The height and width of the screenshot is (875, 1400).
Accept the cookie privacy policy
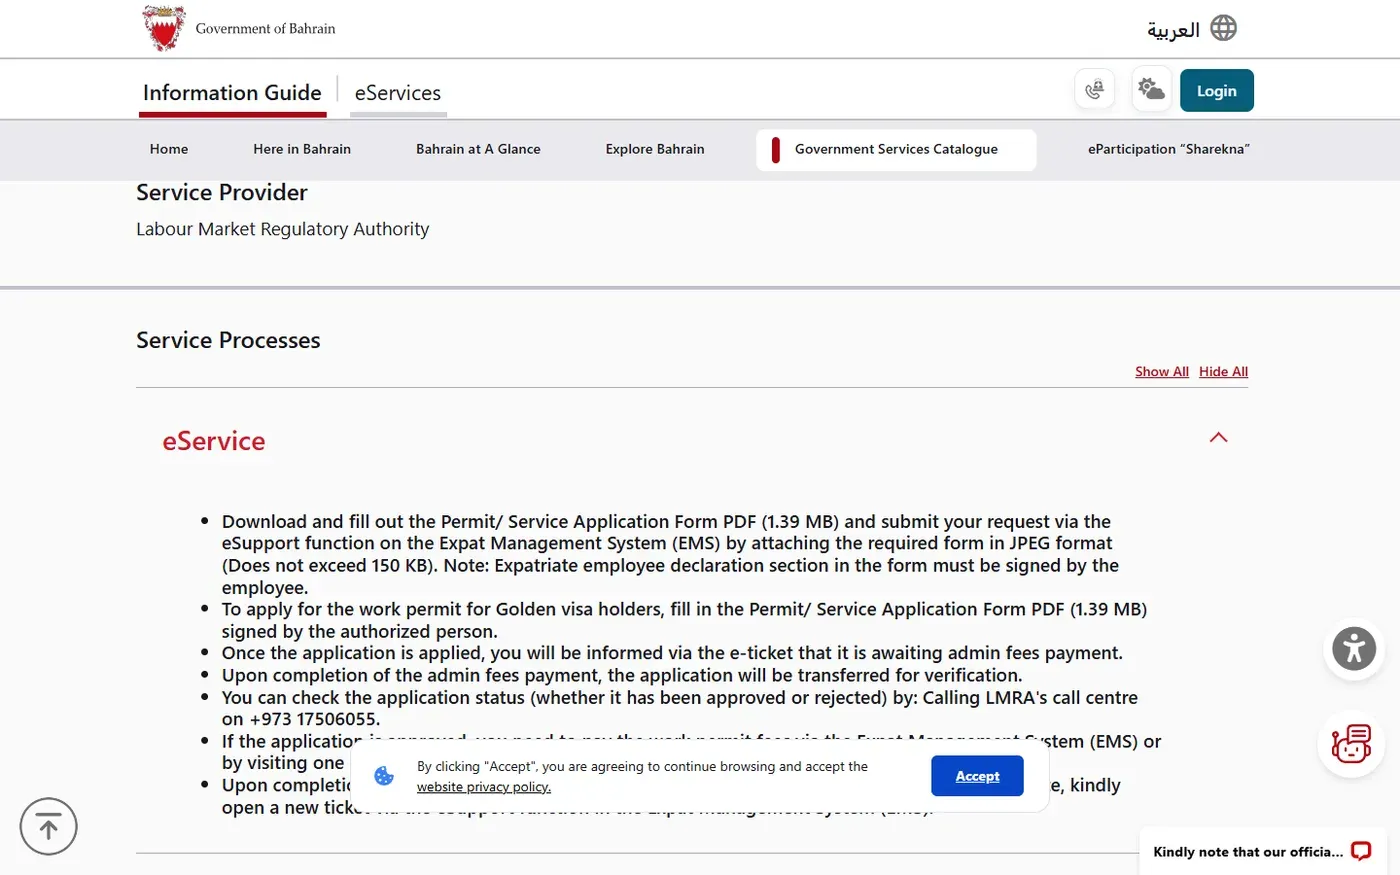pos(977,776)
